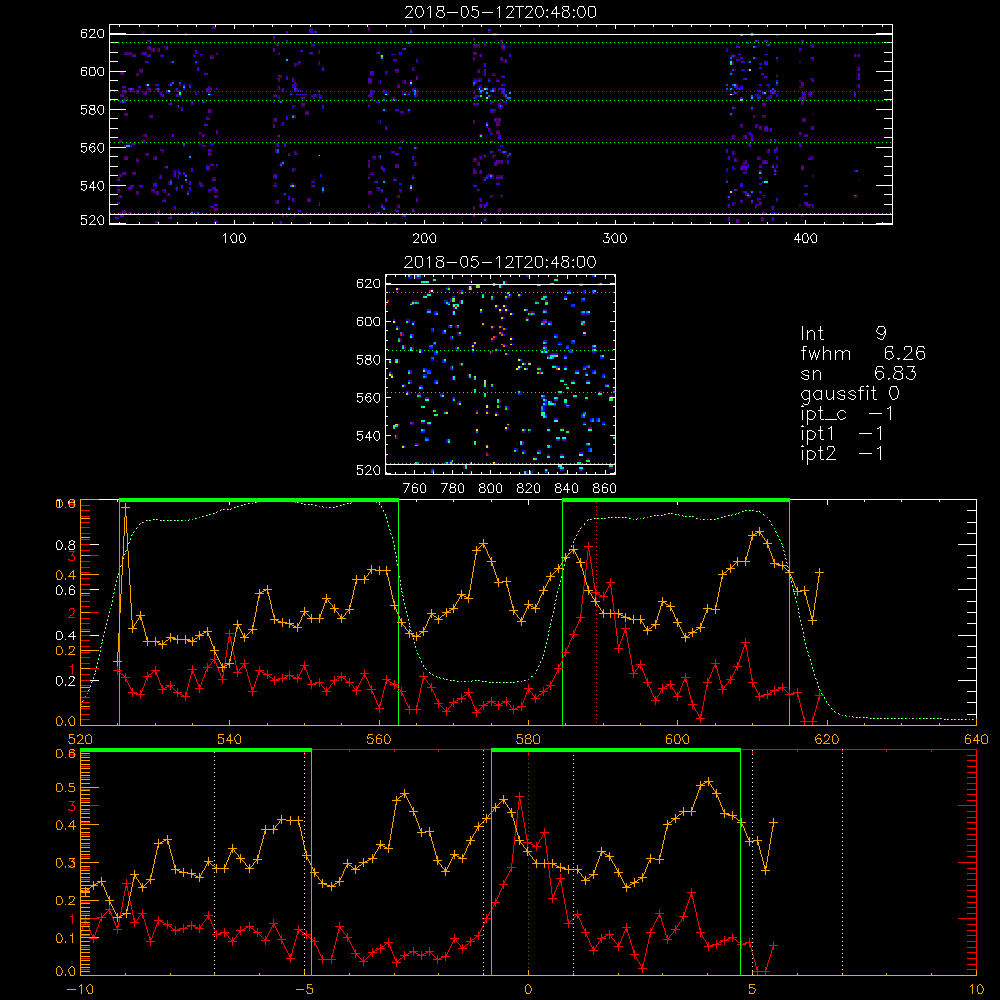Click the 'ipt_c -1' readout
This screenshot has height=1000, width=1000.
coord(846,414)
